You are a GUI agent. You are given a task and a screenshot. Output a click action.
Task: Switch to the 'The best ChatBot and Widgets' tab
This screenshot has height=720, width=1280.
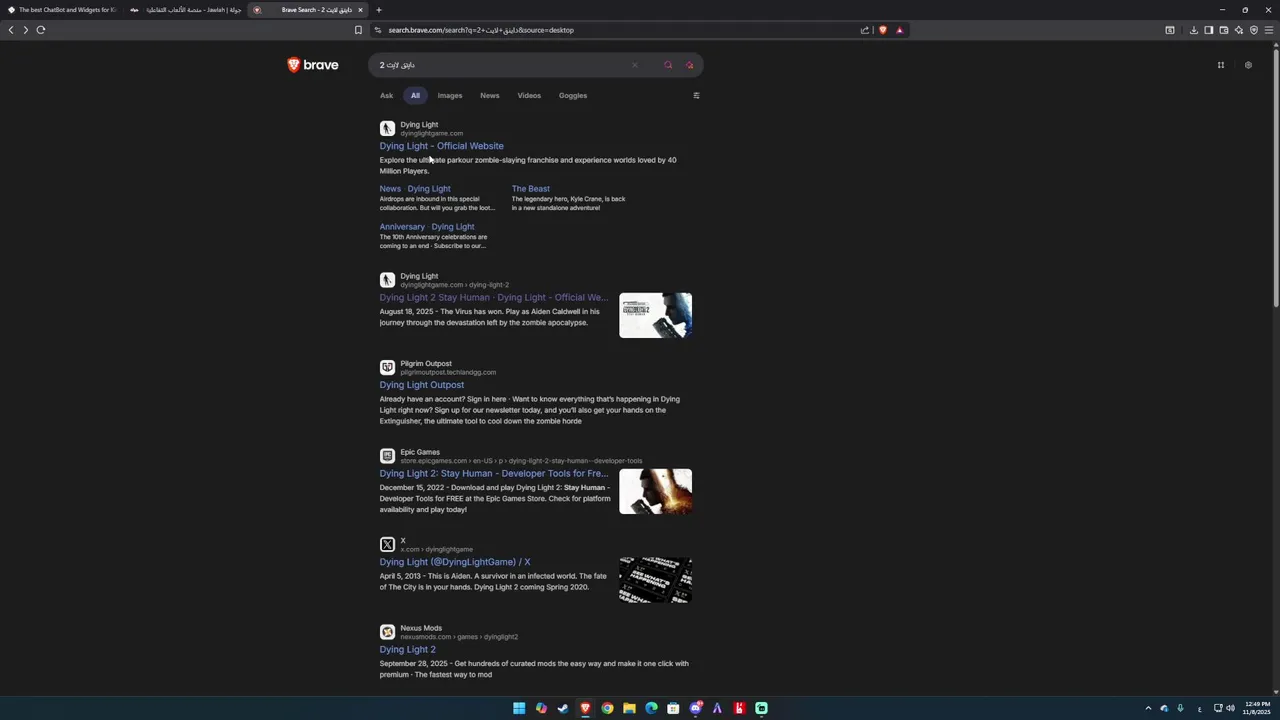click(x=61, y=10)
